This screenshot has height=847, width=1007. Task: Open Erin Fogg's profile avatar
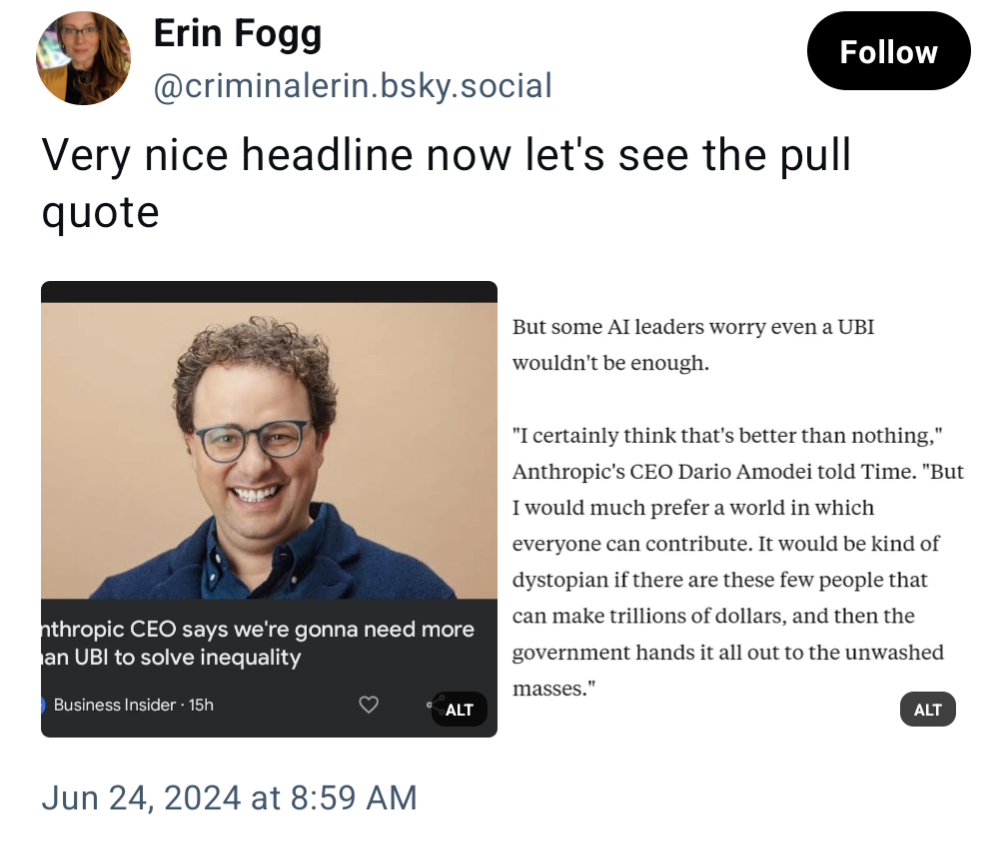point(84,58)
